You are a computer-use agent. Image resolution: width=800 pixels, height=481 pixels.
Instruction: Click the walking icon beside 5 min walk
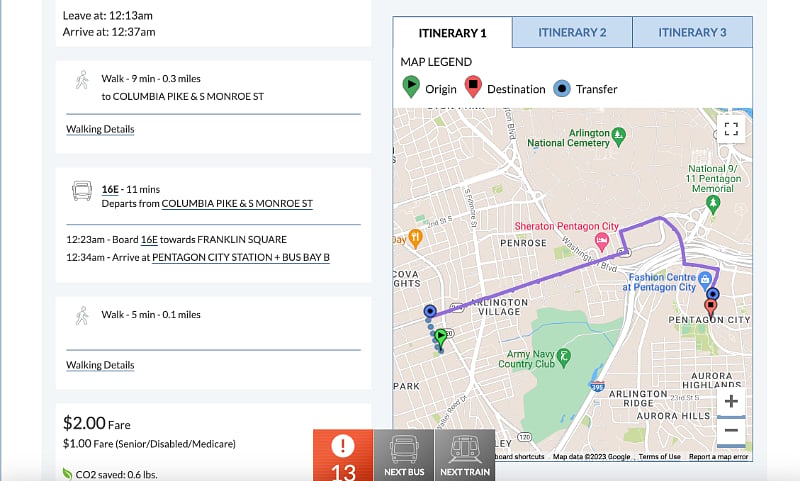[x=82, y=316]
